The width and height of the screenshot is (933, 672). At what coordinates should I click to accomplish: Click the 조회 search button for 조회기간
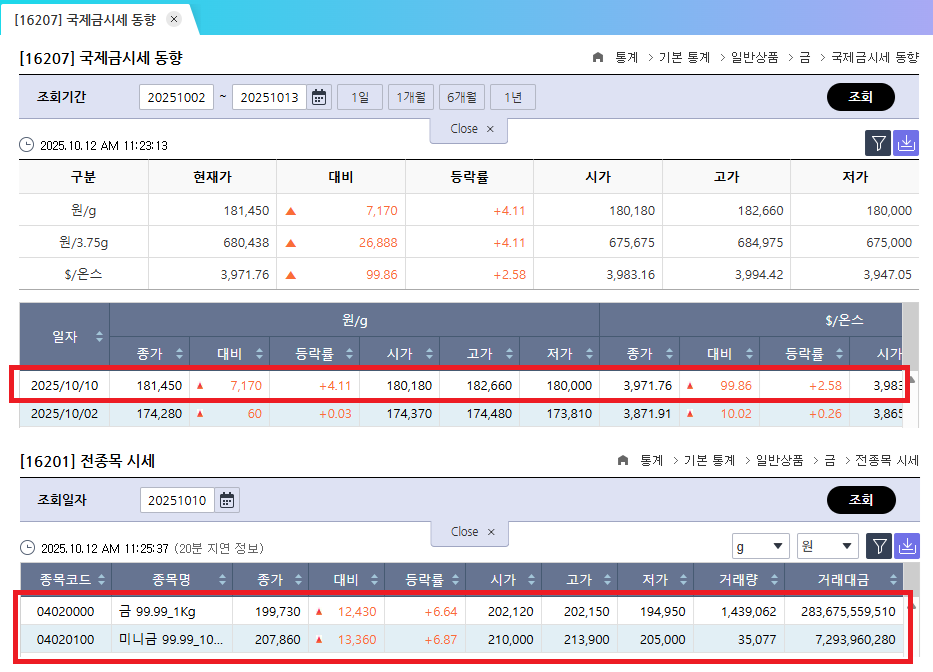tap(860, 99)
